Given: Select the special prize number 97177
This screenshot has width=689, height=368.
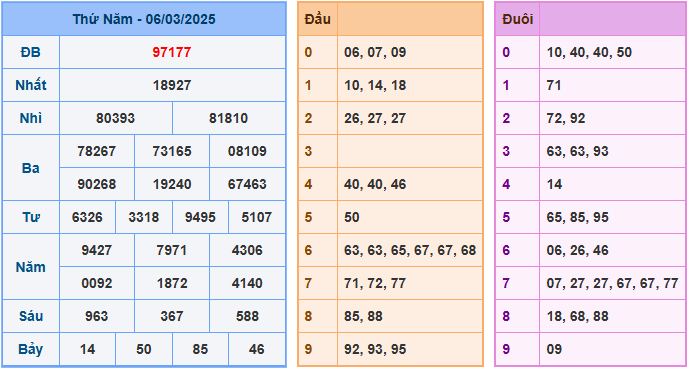Looking at the screenshot, I should coord(172,52).
